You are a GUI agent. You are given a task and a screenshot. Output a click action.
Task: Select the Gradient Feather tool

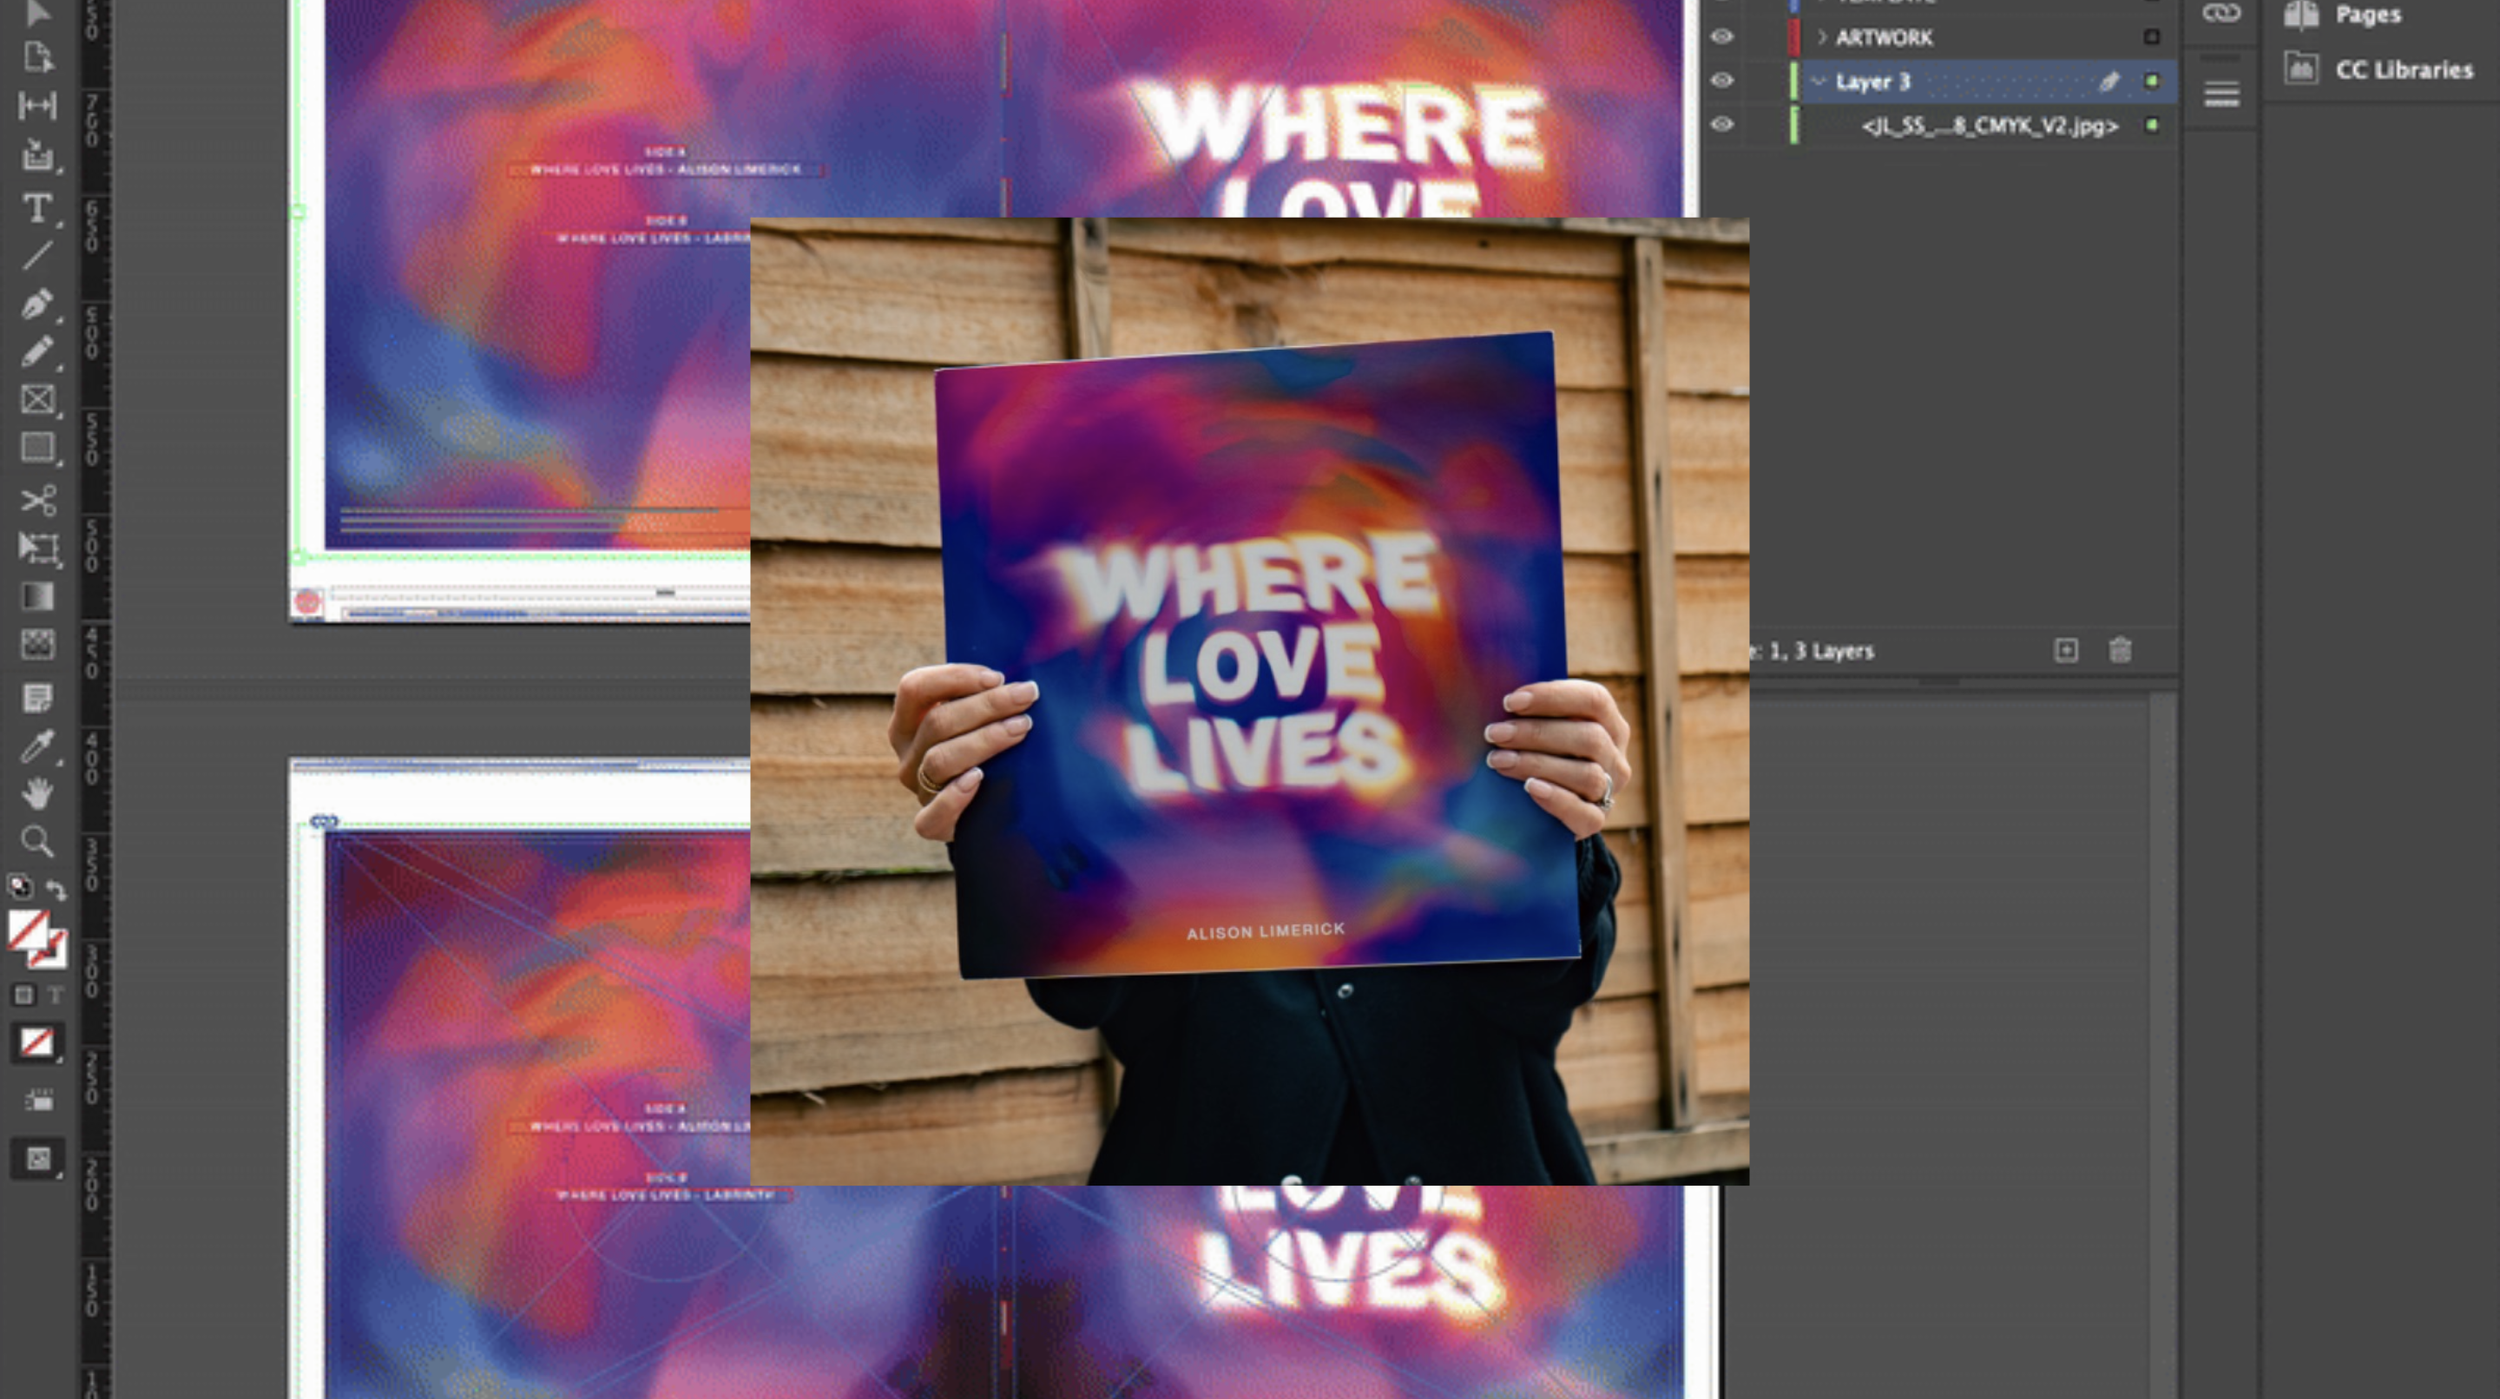(x=38, y=645)
